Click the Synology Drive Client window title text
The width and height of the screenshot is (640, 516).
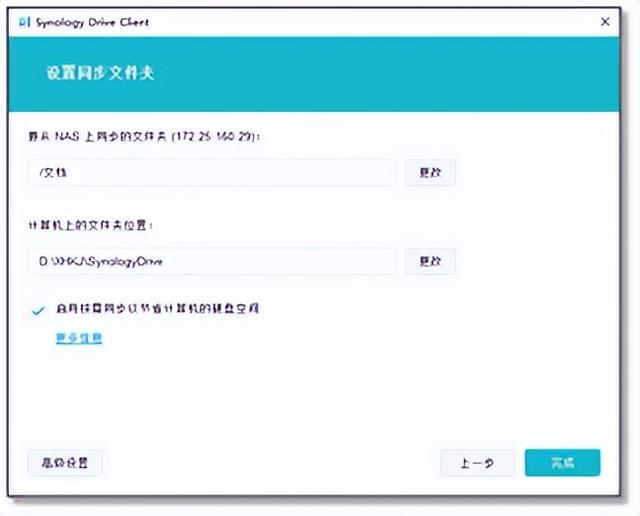click(92, 22)
